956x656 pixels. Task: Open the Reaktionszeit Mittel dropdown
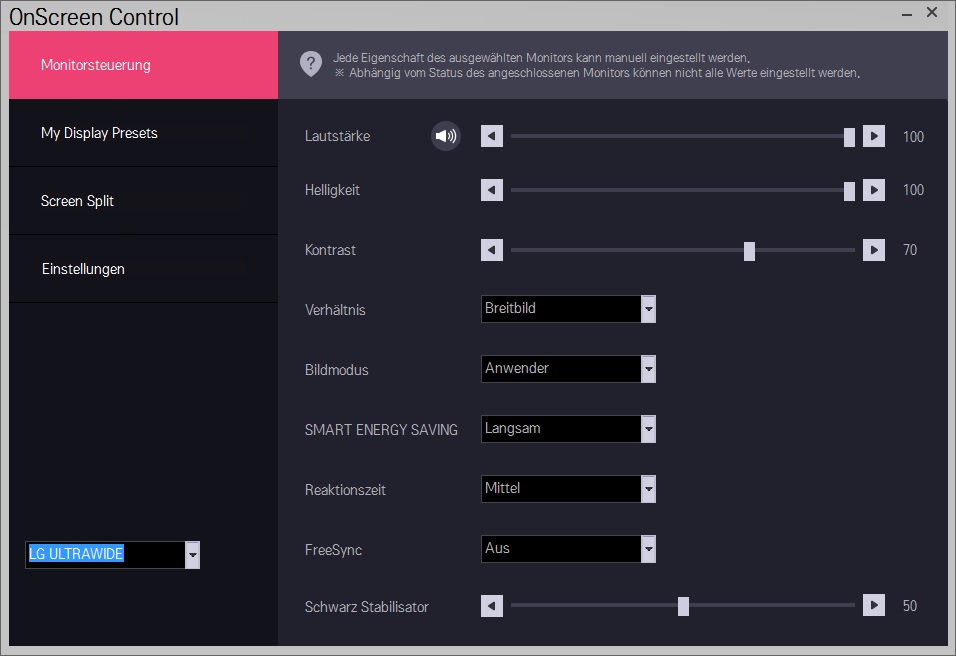[568, 489]
